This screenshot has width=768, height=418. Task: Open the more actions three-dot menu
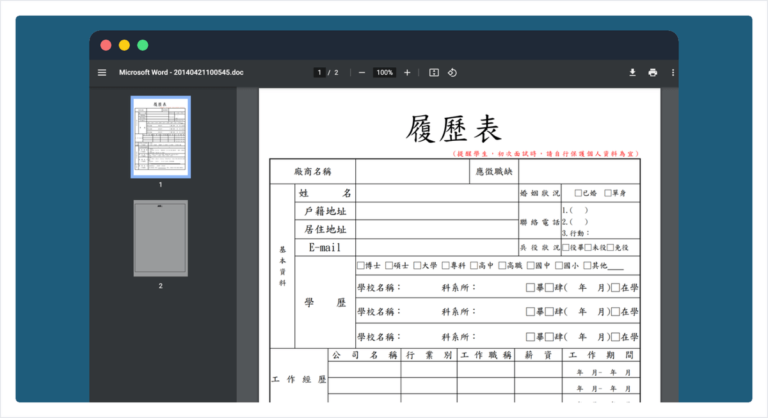pyautogui.click(x=672, y=73)
